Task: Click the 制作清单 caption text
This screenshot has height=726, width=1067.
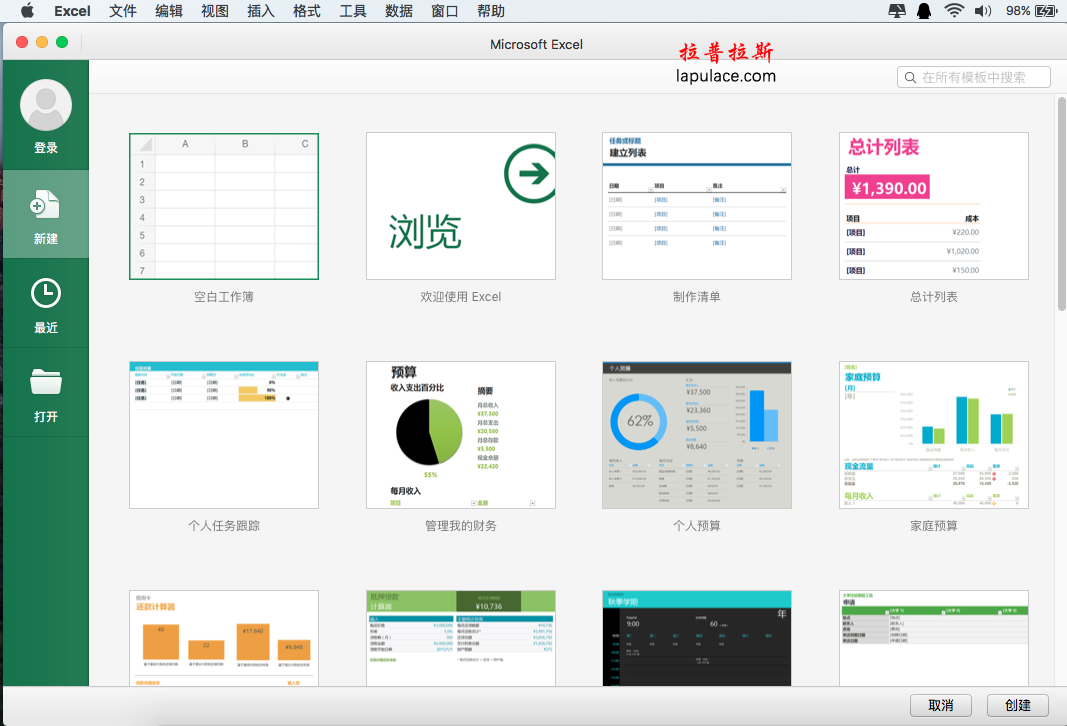Action: [x=697, y=297]
